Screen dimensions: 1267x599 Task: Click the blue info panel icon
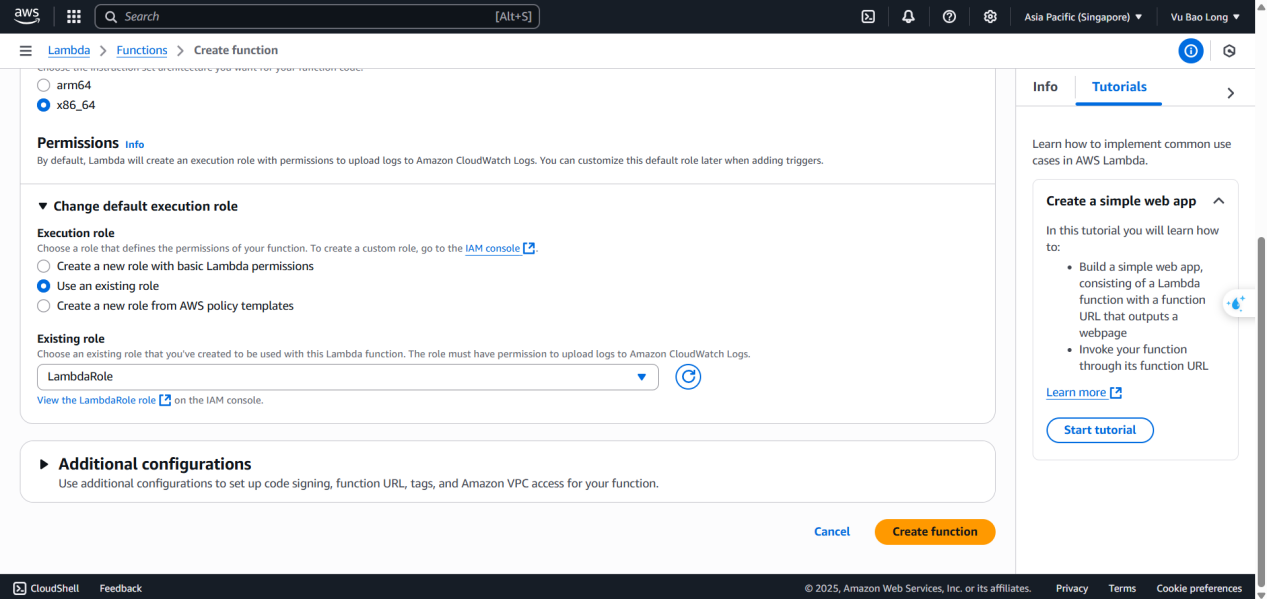coord(1190,51)
